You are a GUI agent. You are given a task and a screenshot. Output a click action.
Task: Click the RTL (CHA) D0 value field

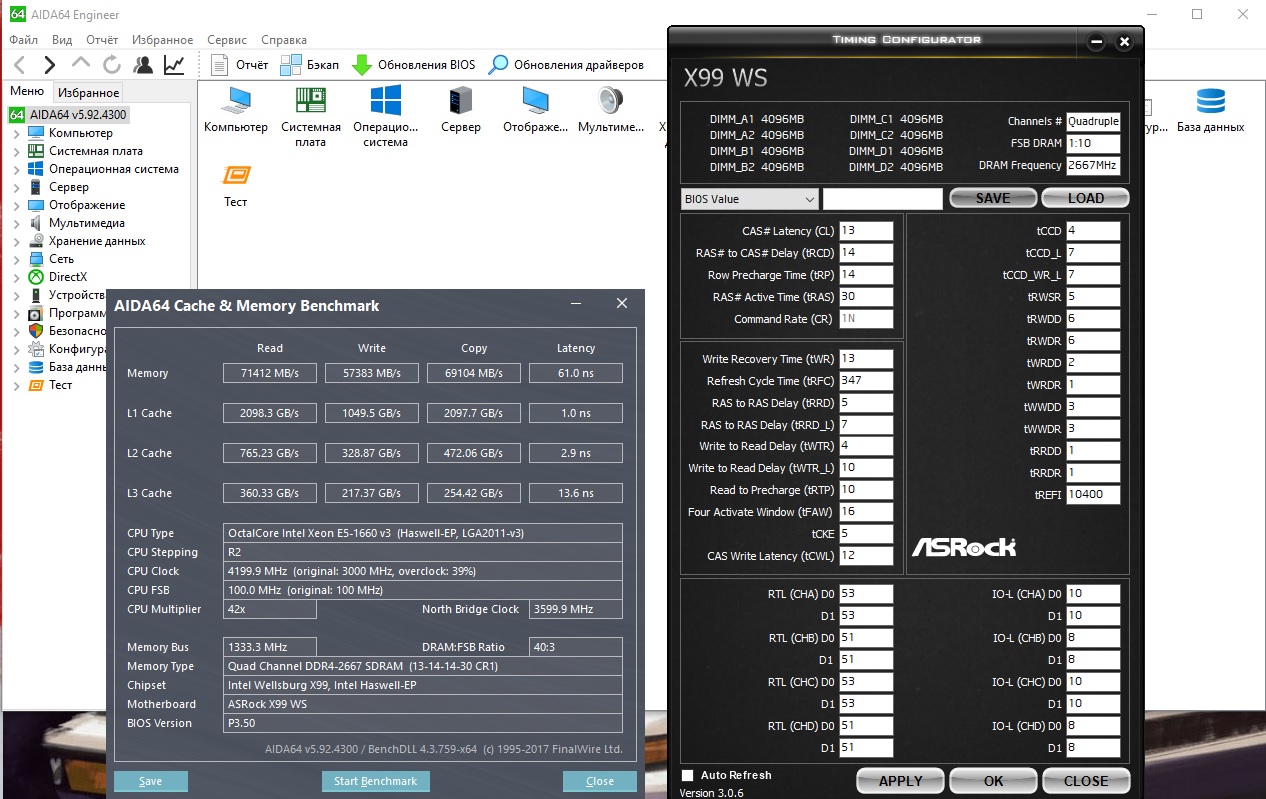click(x=866, y=594)
